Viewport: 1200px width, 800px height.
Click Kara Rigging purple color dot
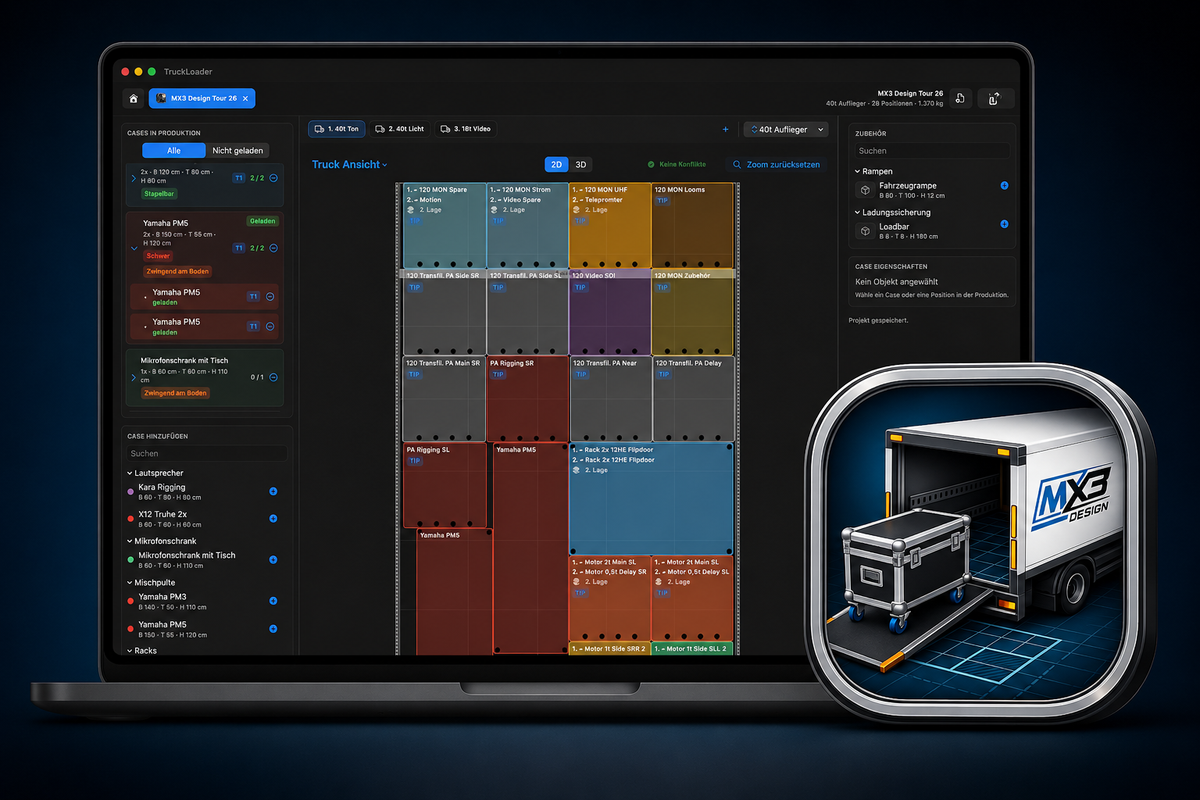pyautogui.click(x=131, y=492)
